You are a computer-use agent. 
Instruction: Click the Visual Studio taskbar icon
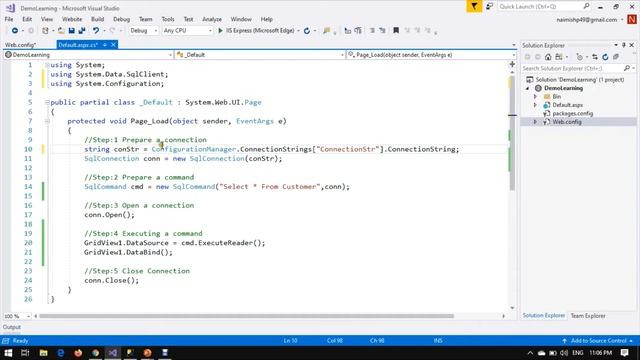click(113, 352)
